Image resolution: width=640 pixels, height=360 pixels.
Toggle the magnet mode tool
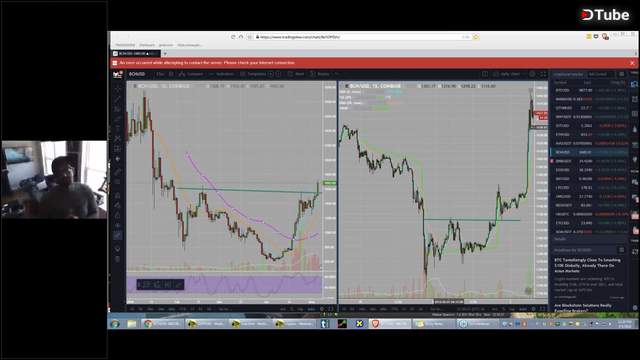tap(118, 195)
